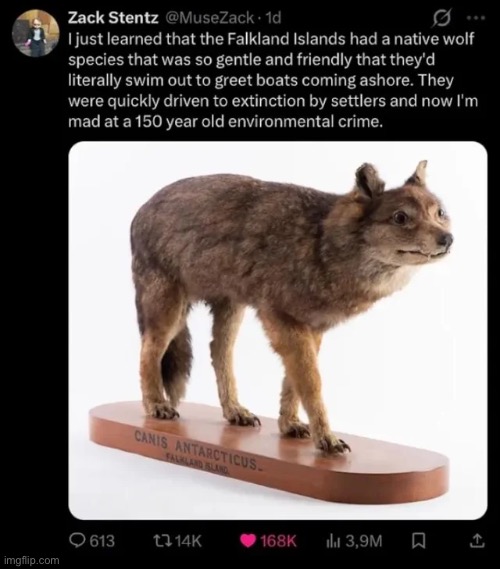Click the Zack Stentz display name
The height and width of the screenshot is (569, 500).
113,18
